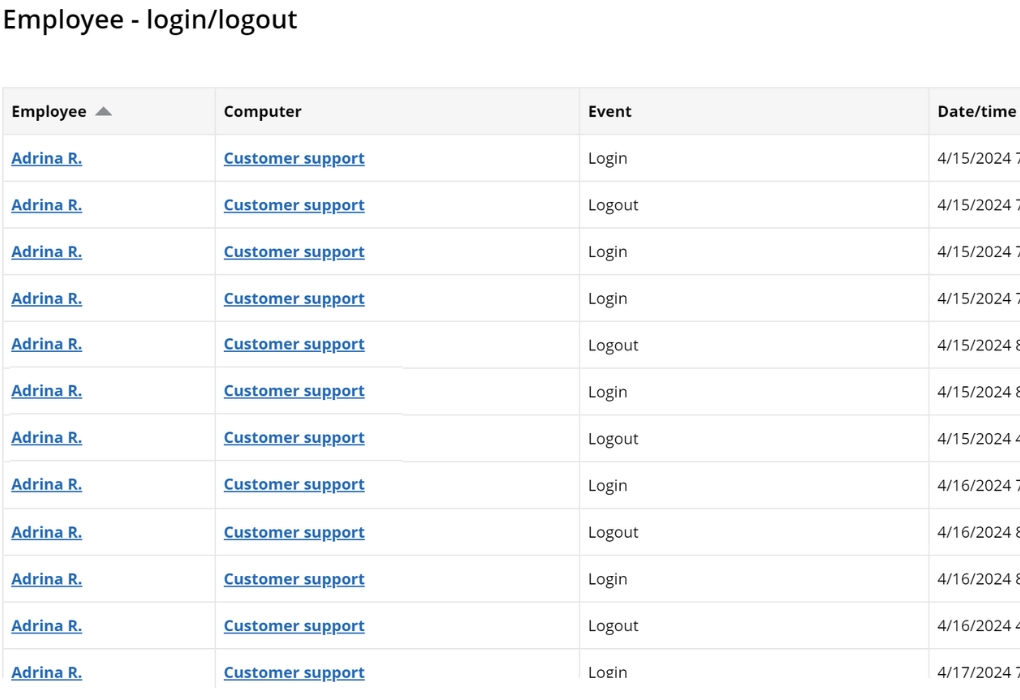Click Adrina R. on first 4/16/2024 row
Image resolution: width=1020 pixels, height=700 pixels.
click(x=46, y=485)
